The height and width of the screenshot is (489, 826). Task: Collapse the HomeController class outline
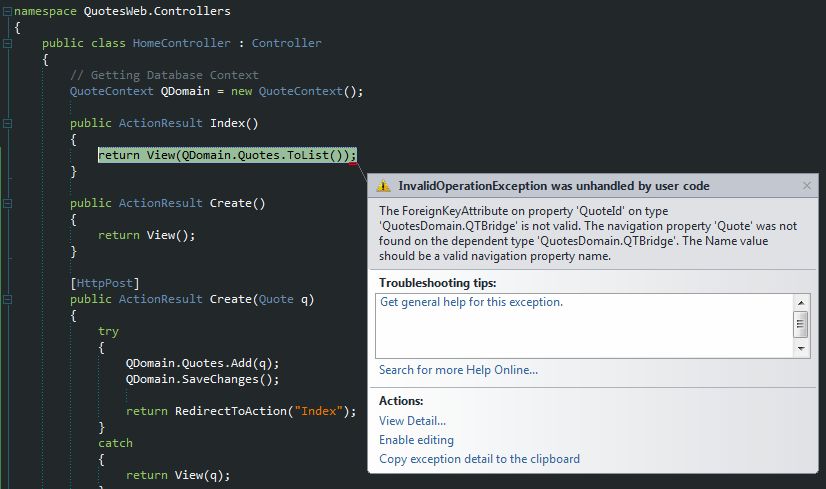(x=7, y=43)
